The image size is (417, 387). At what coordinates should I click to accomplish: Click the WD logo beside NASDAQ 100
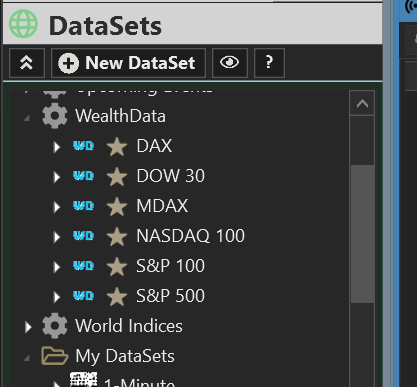point(83,236)
